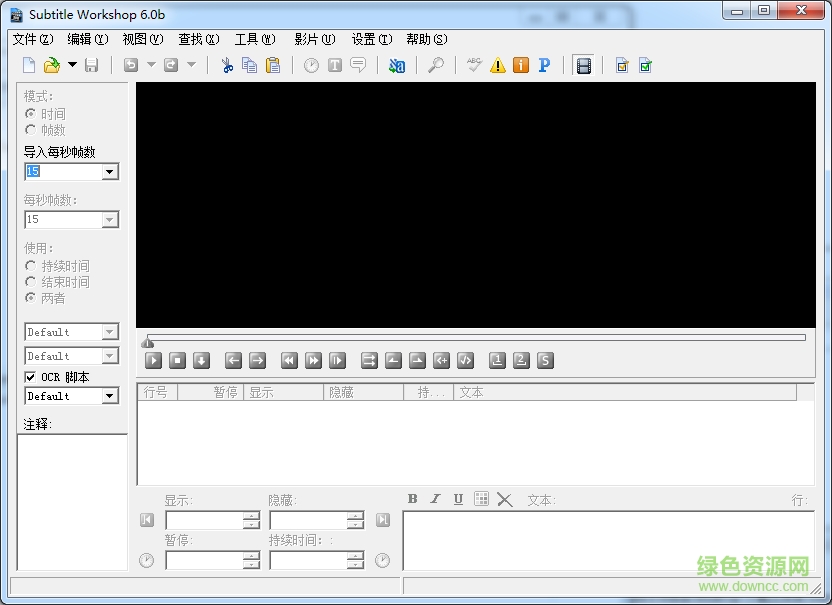This screenshot has width=832, height=605.
Task: Select the 时间 (time) mode radio button
Action: (31, 113)
